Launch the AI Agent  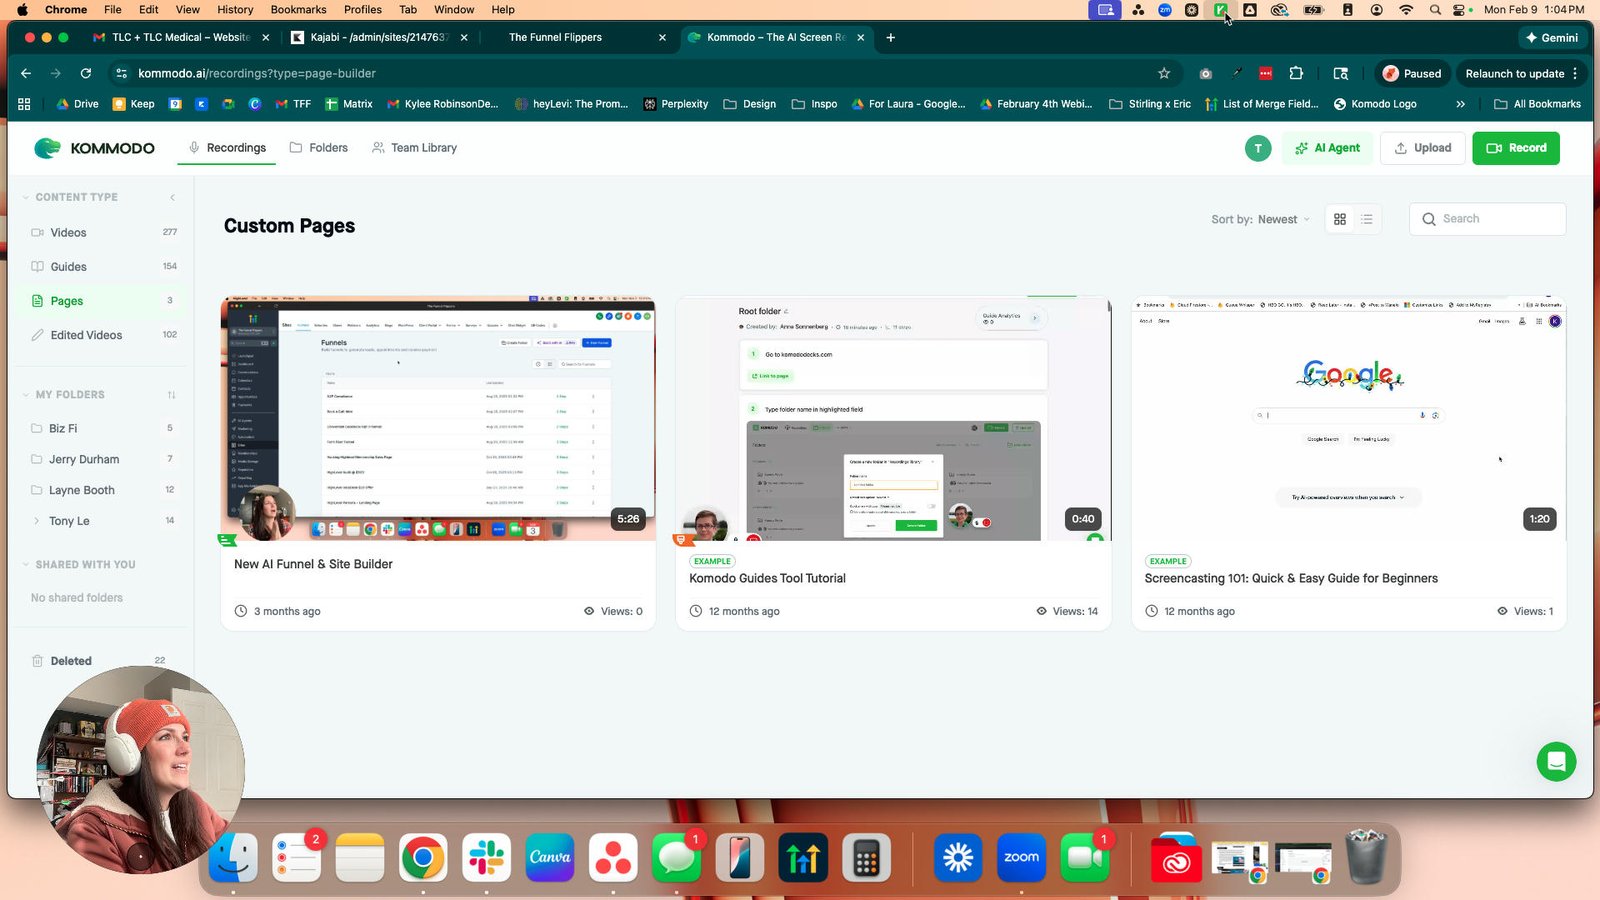1327,148
